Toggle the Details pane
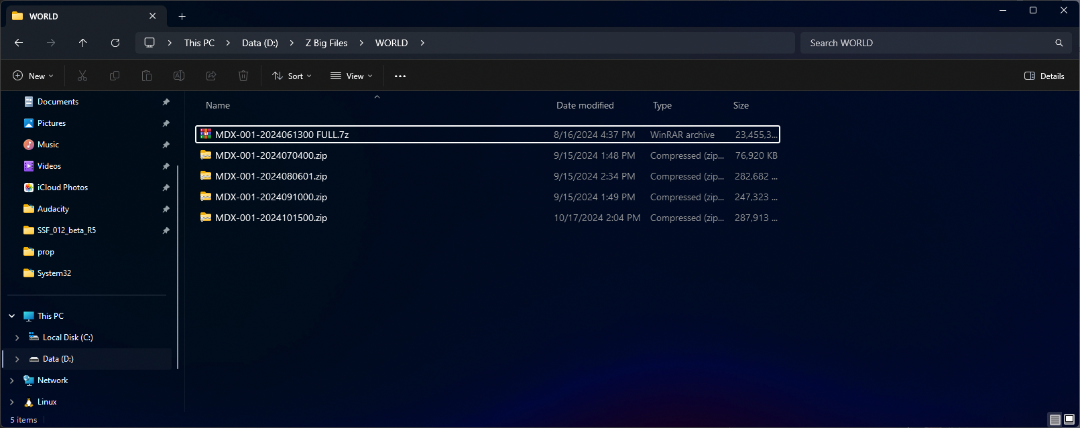 [1044, 76]
